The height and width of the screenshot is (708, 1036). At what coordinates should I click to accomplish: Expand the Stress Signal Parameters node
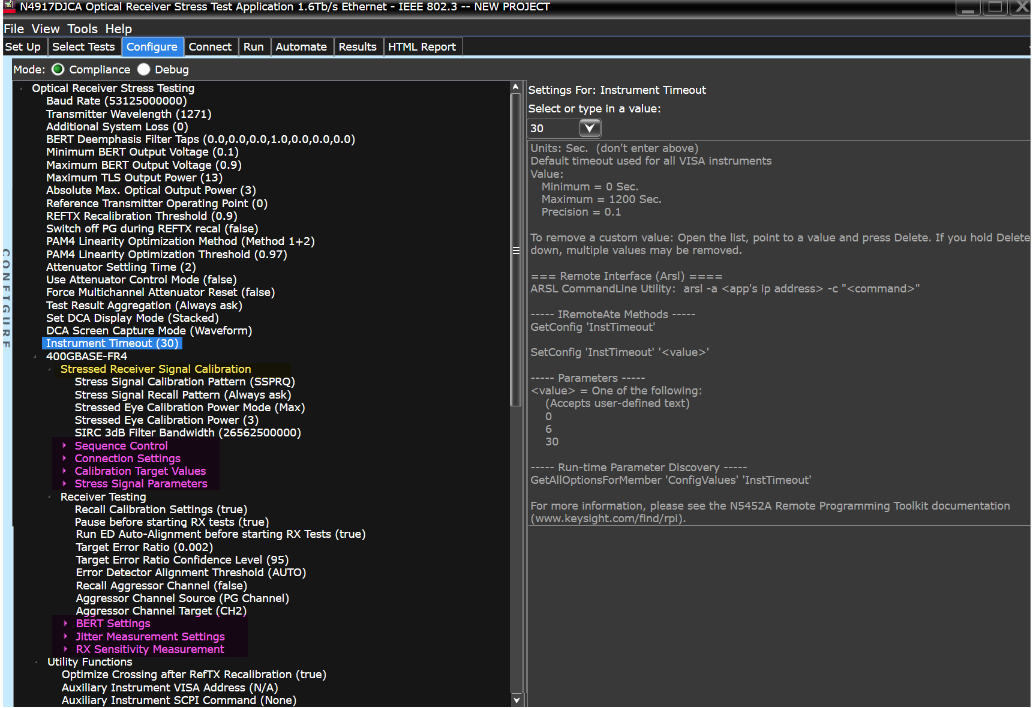[x=64, y=483]
